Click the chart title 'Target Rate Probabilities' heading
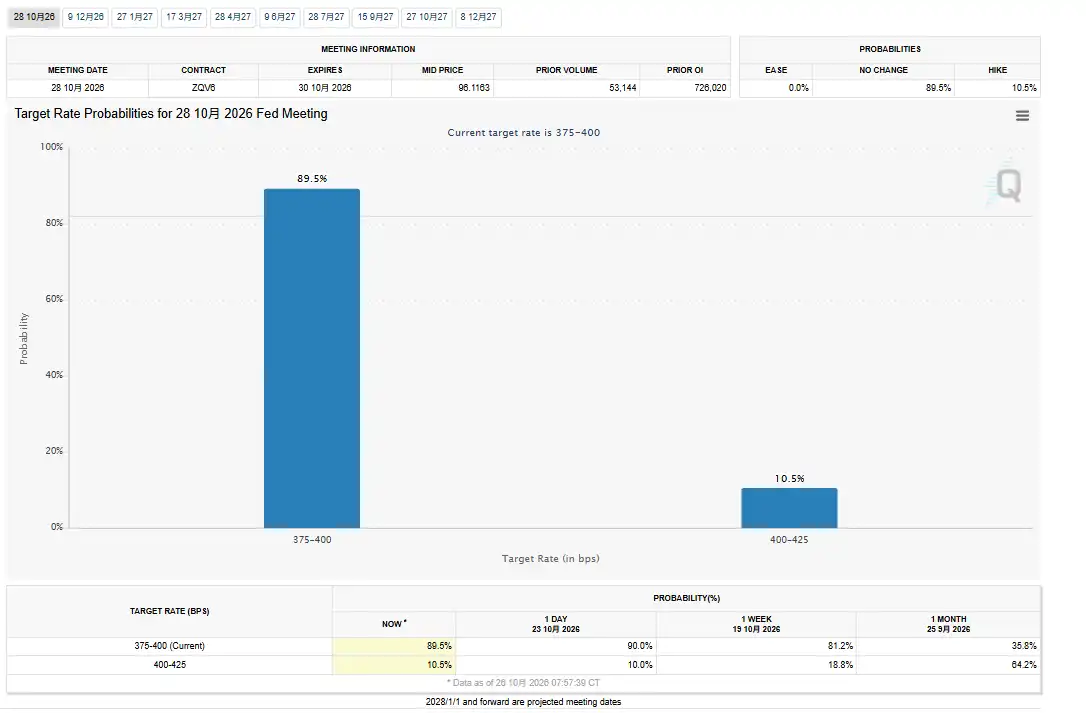This screenshot has width=1086, height=713. pyautogui.click(x=171, y=114)
